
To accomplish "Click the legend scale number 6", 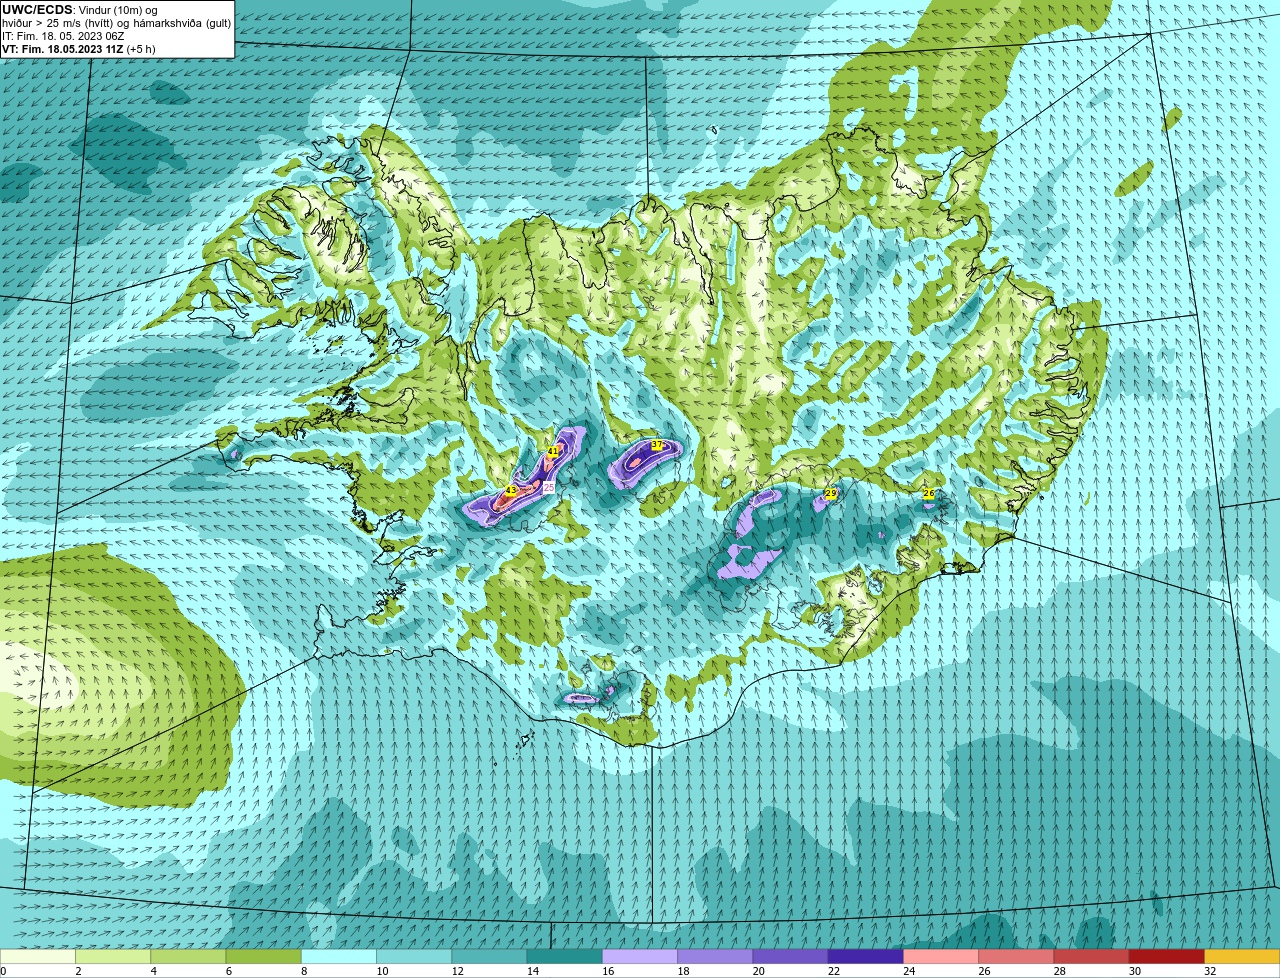I will [x=227, y=971].
